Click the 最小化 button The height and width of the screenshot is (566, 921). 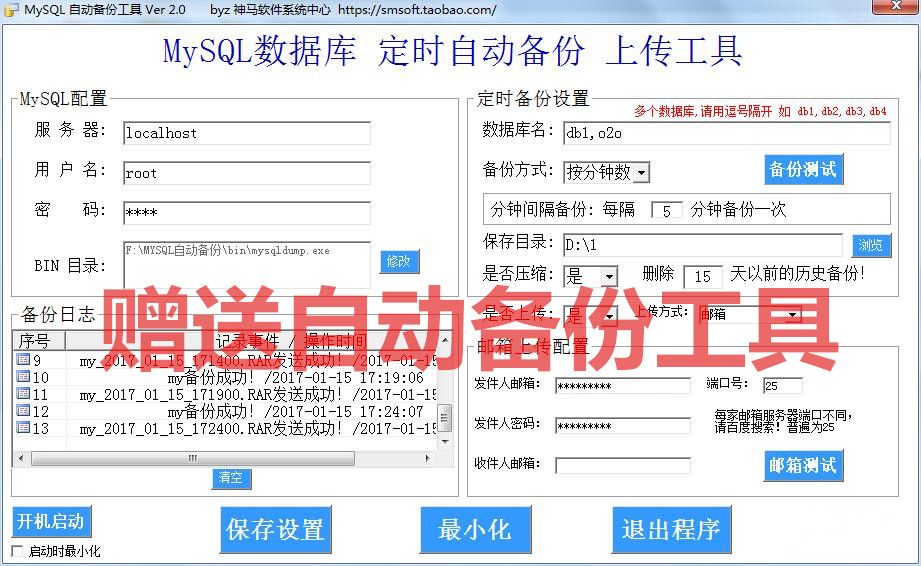point(475,530)
